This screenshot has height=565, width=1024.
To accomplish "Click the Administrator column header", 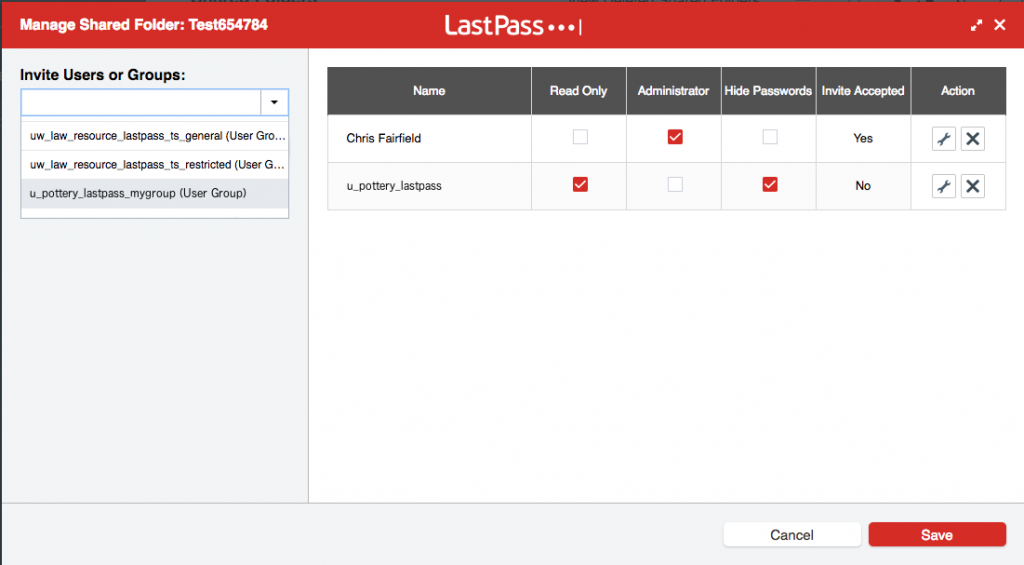I will 673,91.
